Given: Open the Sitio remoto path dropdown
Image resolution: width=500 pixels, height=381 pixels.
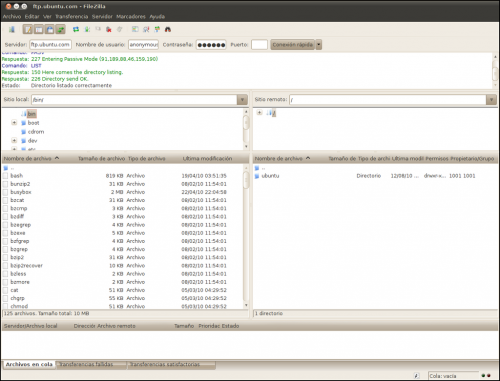Looking at the screenshot, I should coord(491,99).
